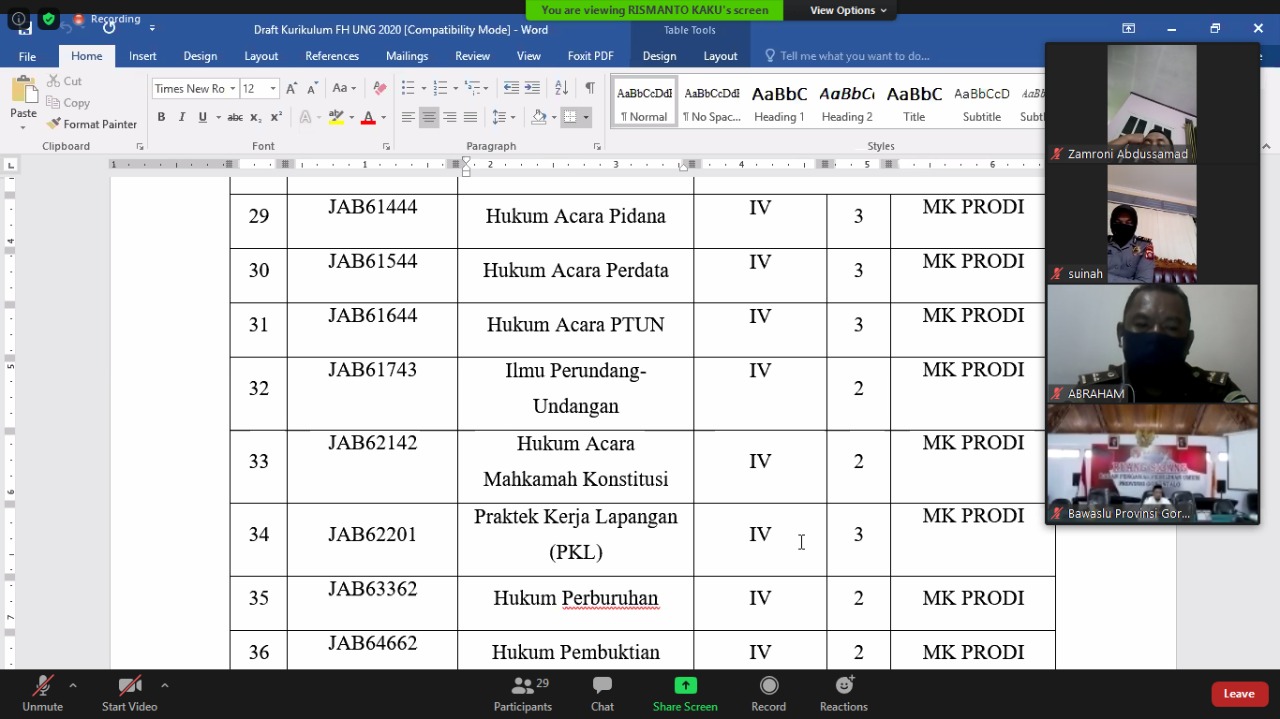Switch to the Insert ribbon tab

pos(143,56)
